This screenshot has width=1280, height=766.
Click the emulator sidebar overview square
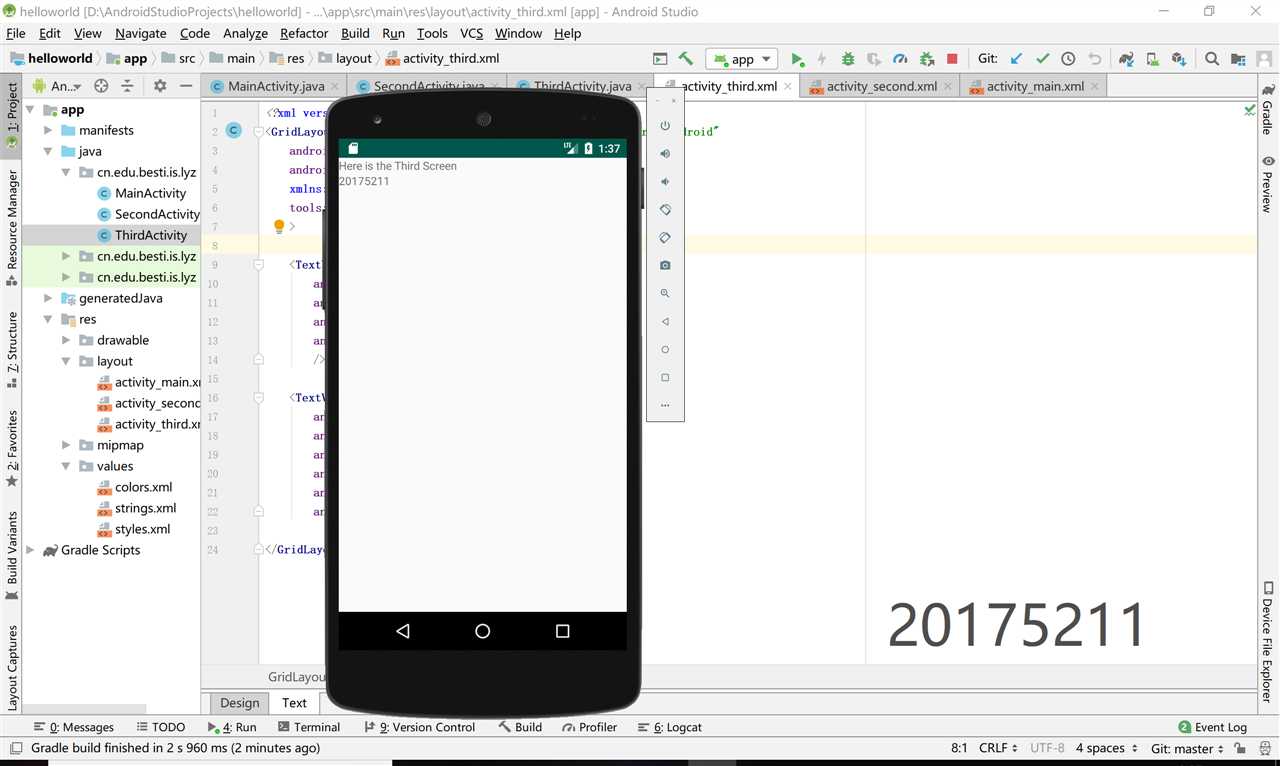(665, 378)
